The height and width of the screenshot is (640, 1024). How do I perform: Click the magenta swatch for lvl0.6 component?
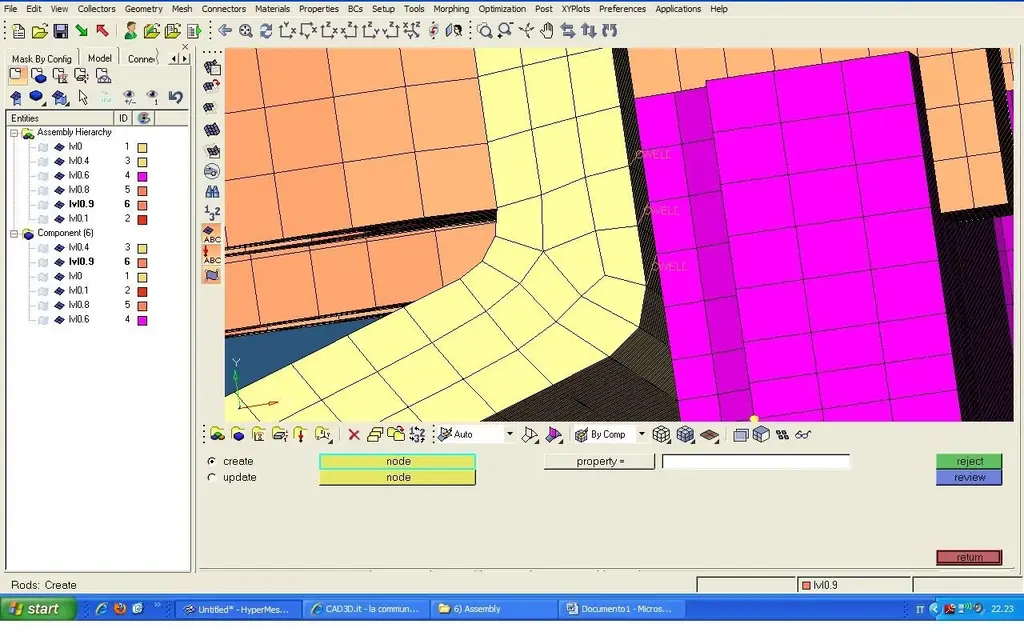pos(142,320)
